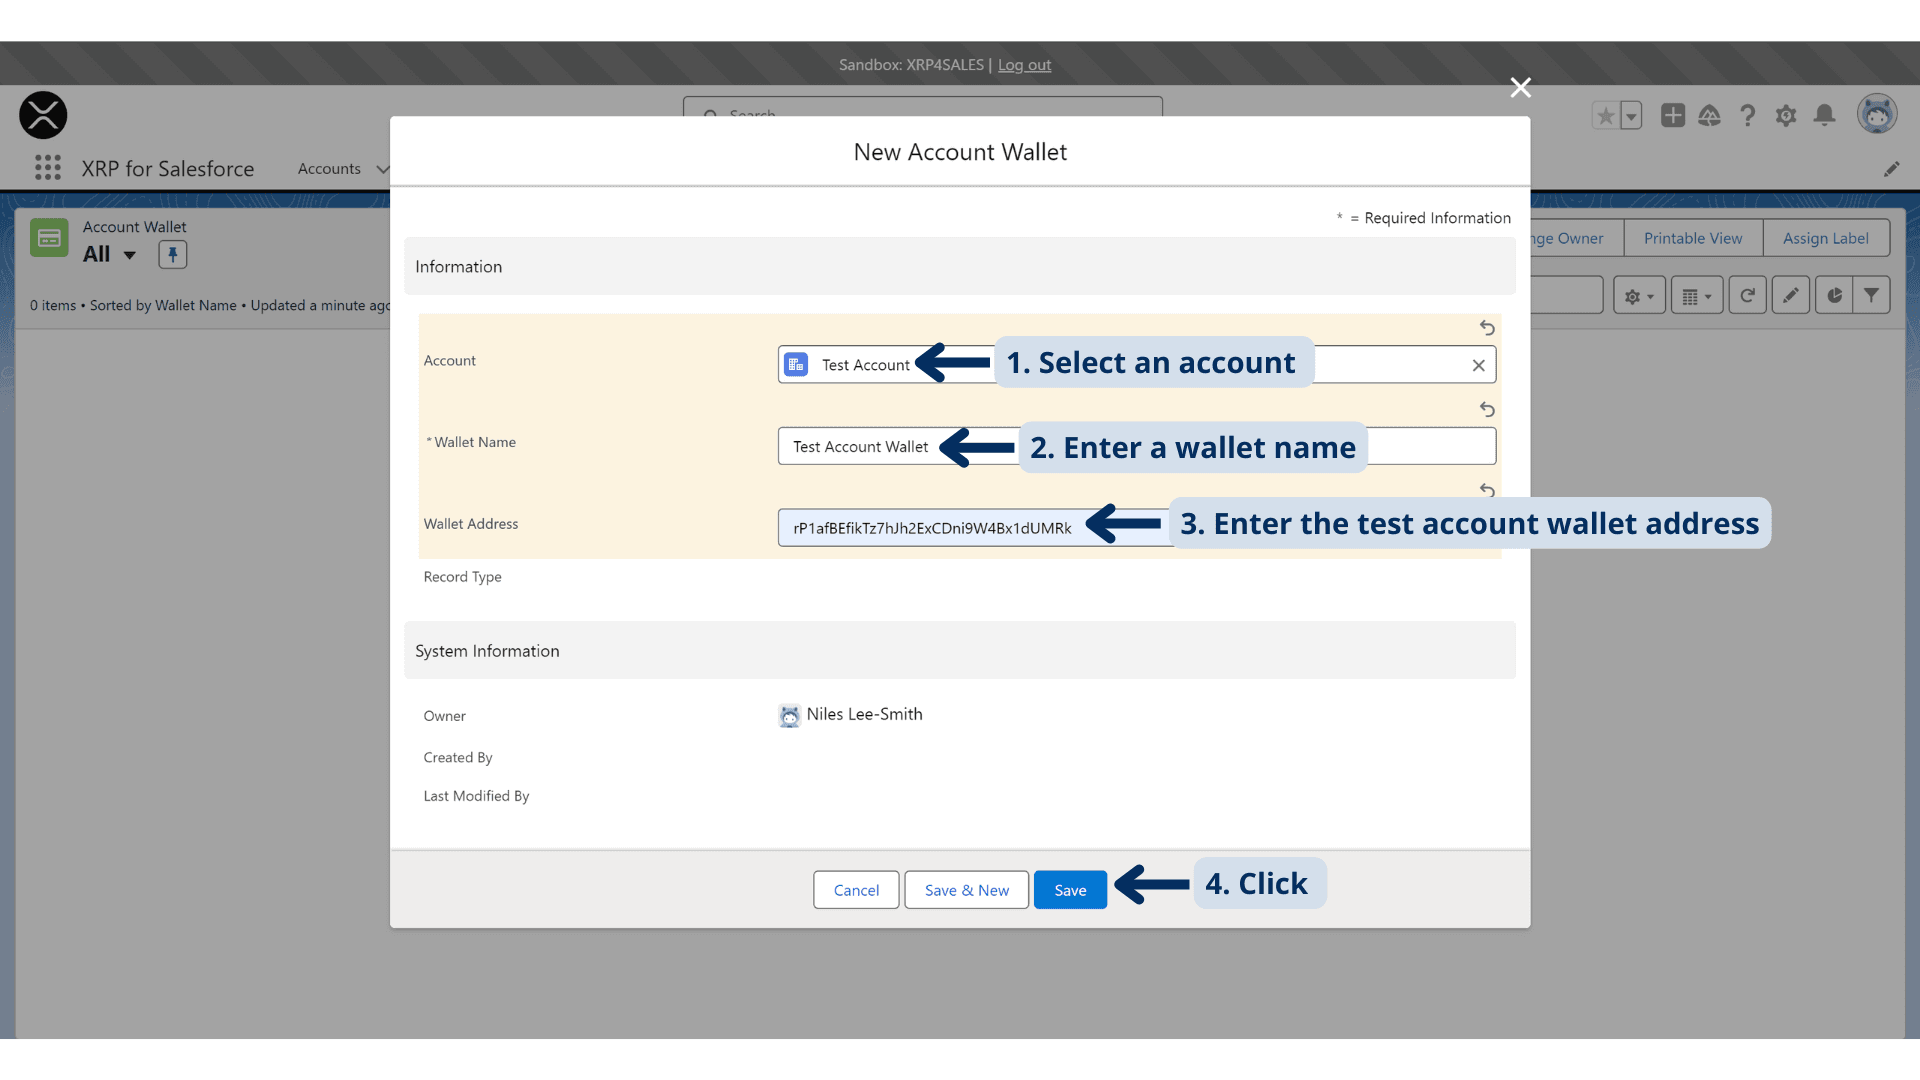Viewport: 1920px width, 1080px height.
Task: Click the Printable View button
Action: (x=1692, y=238)
